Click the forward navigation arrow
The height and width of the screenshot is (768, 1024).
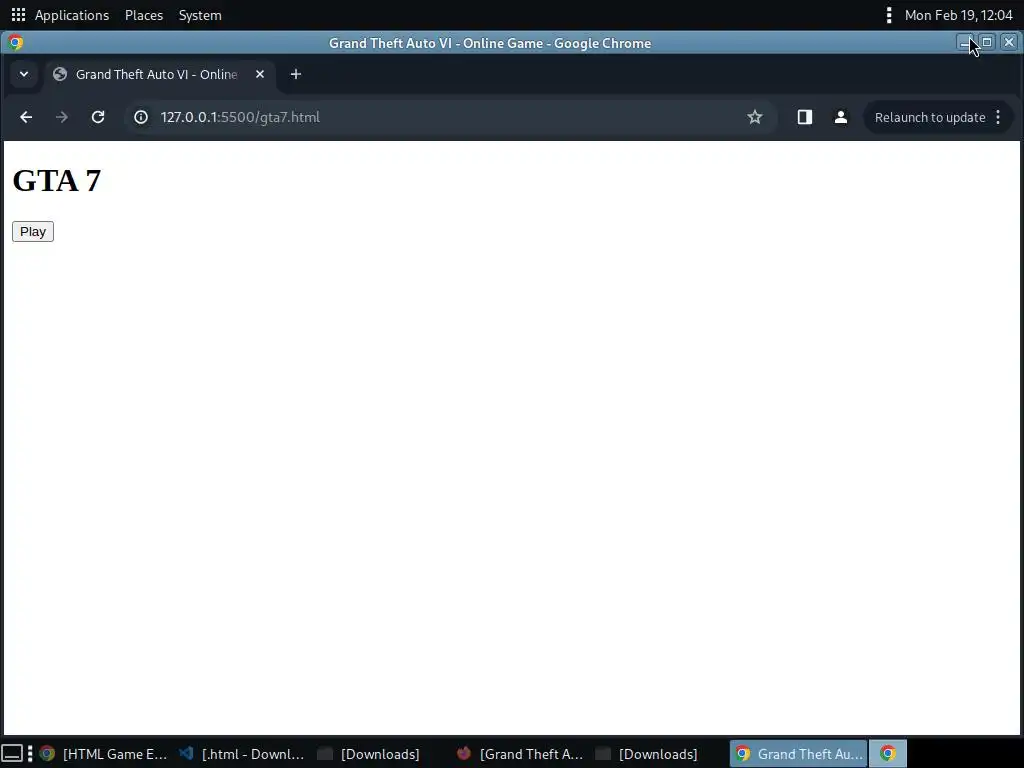click(62, 117)
